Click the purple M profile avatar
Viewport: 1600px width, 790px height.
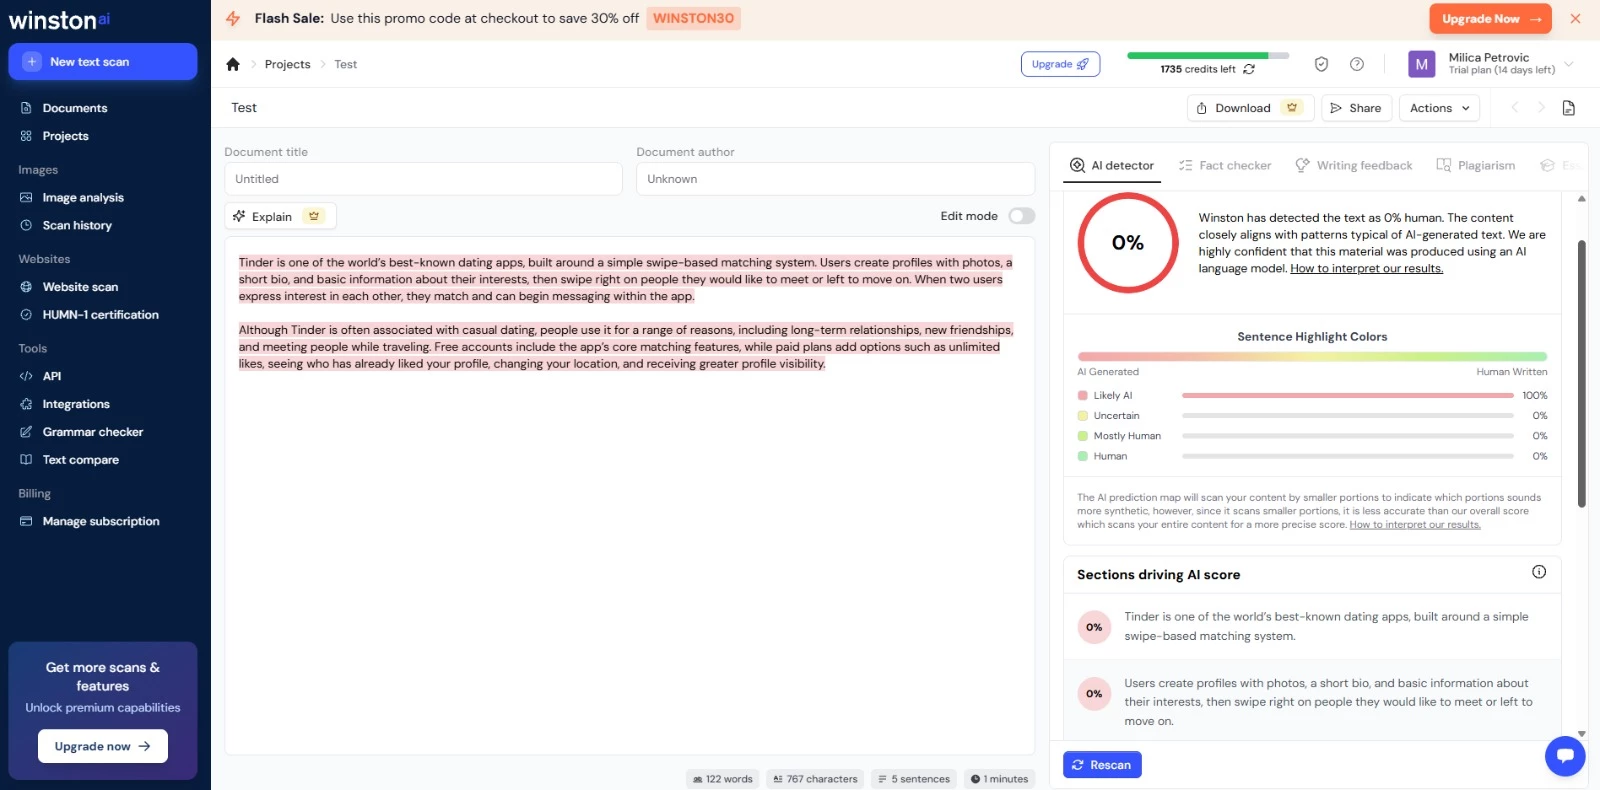1421,64
